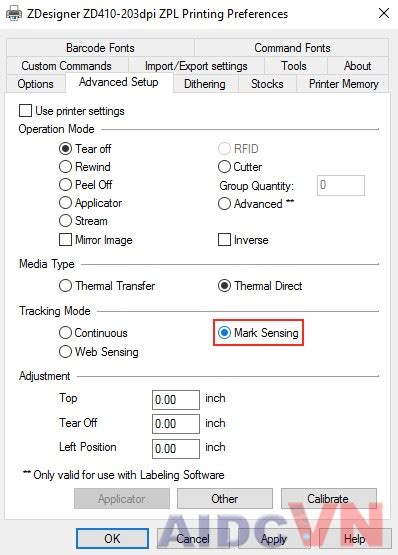Open the Barcode Fonts tab
The width and height of the screenshot is (398, 555).
point(100,48)
